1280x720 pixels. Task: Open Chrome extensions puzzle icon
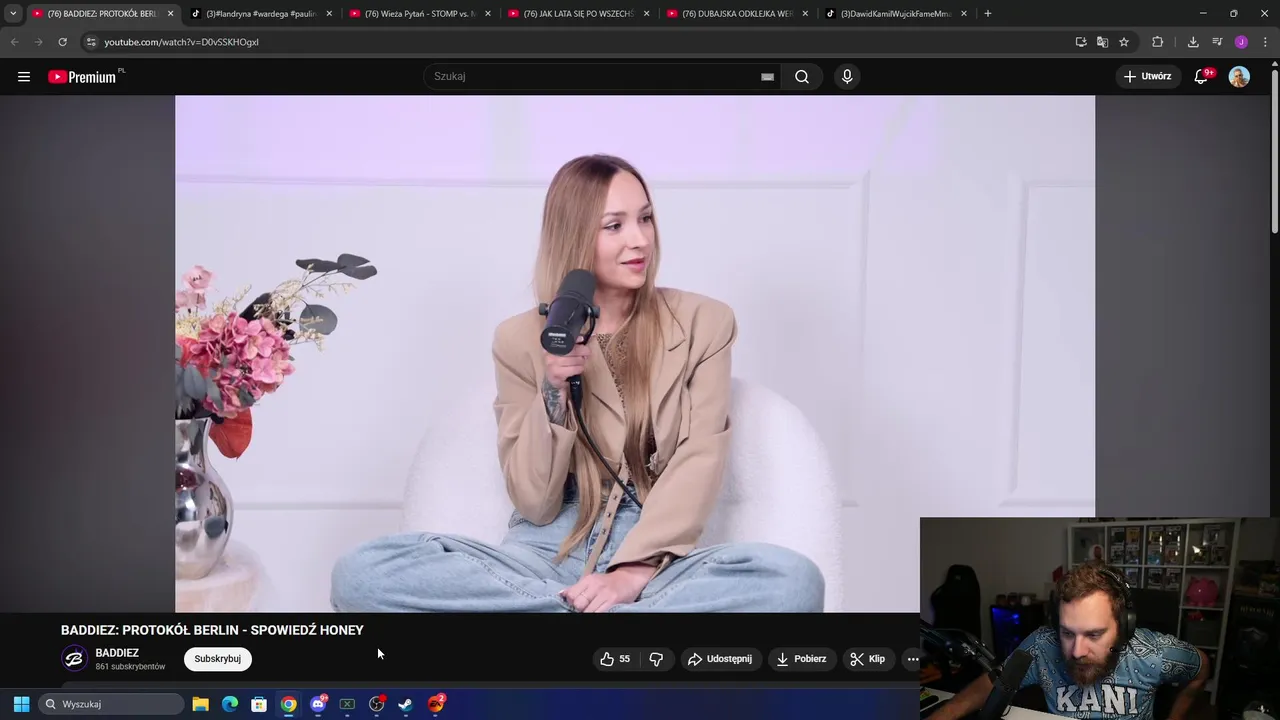coord(1158,42)
